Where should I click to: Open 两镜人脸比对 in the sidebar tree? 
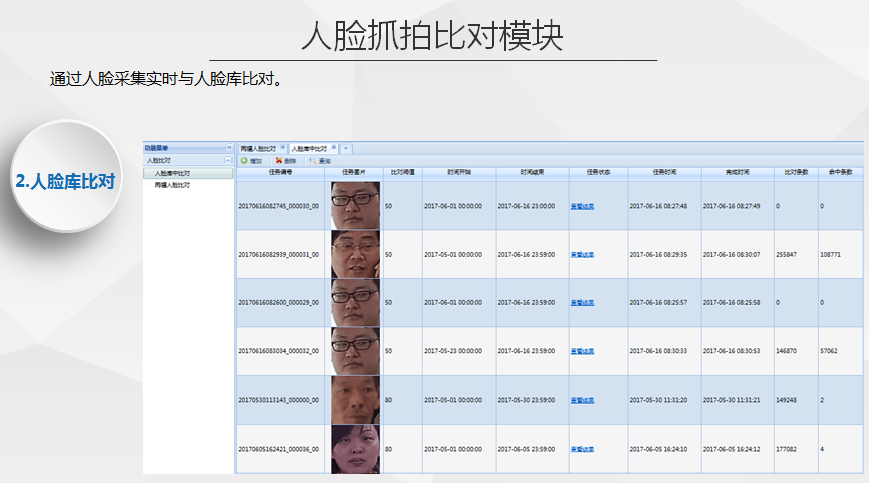click(172, 185)
